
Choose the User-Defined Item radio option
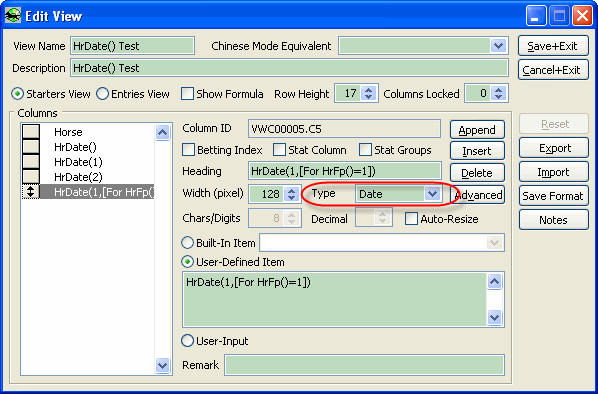click(x=187, y=262)
